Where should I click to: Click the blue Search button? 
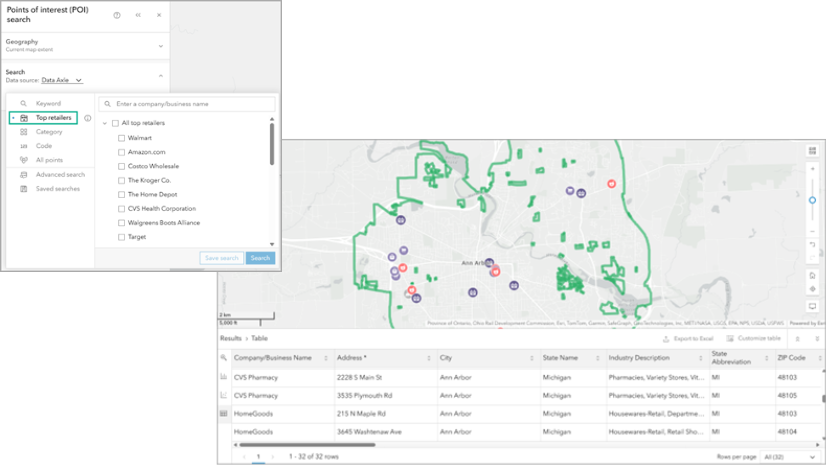pos(260,258)
